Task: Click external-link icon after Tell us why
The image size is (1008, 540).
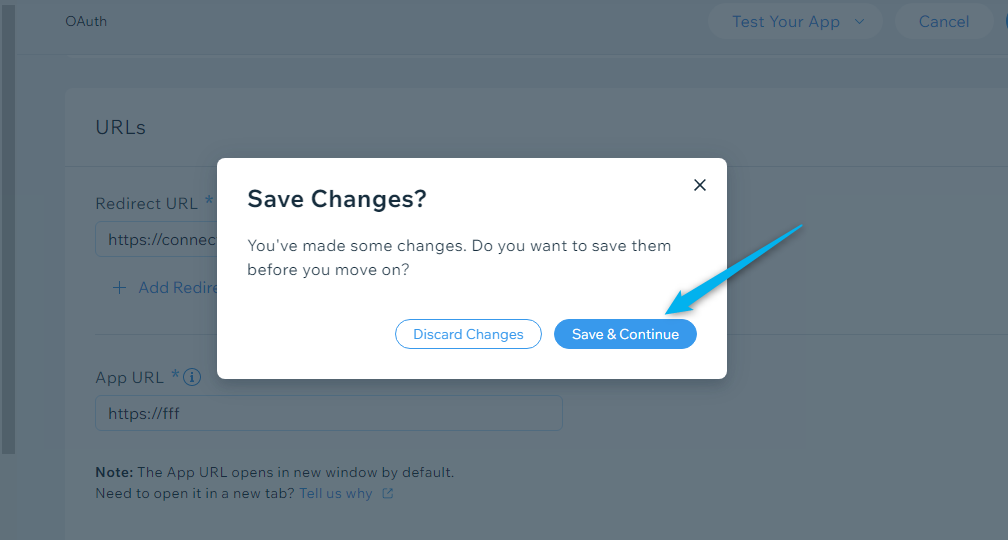Action: click(388, 493)
